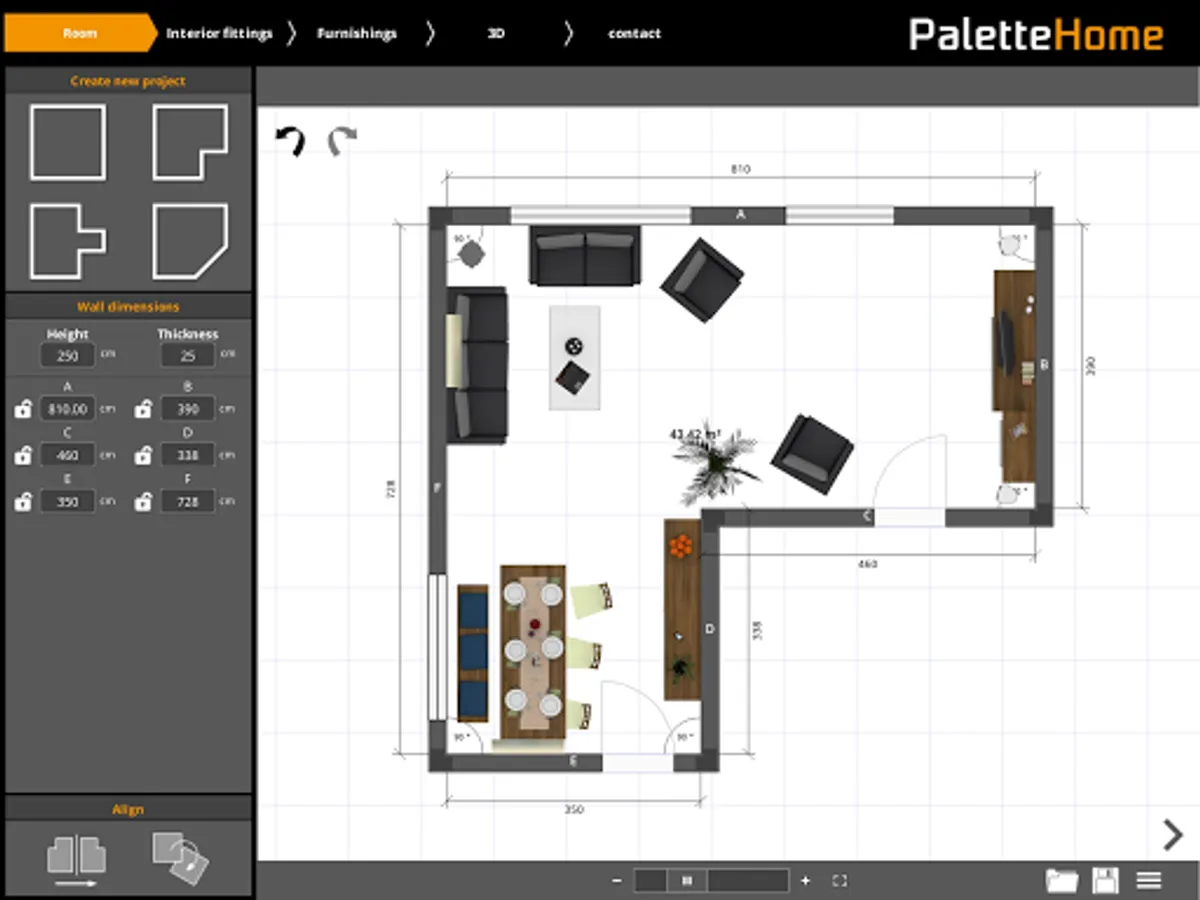Toggle the lock for wall C
This screenshot has width=1200, height=900.
point(22,456)
